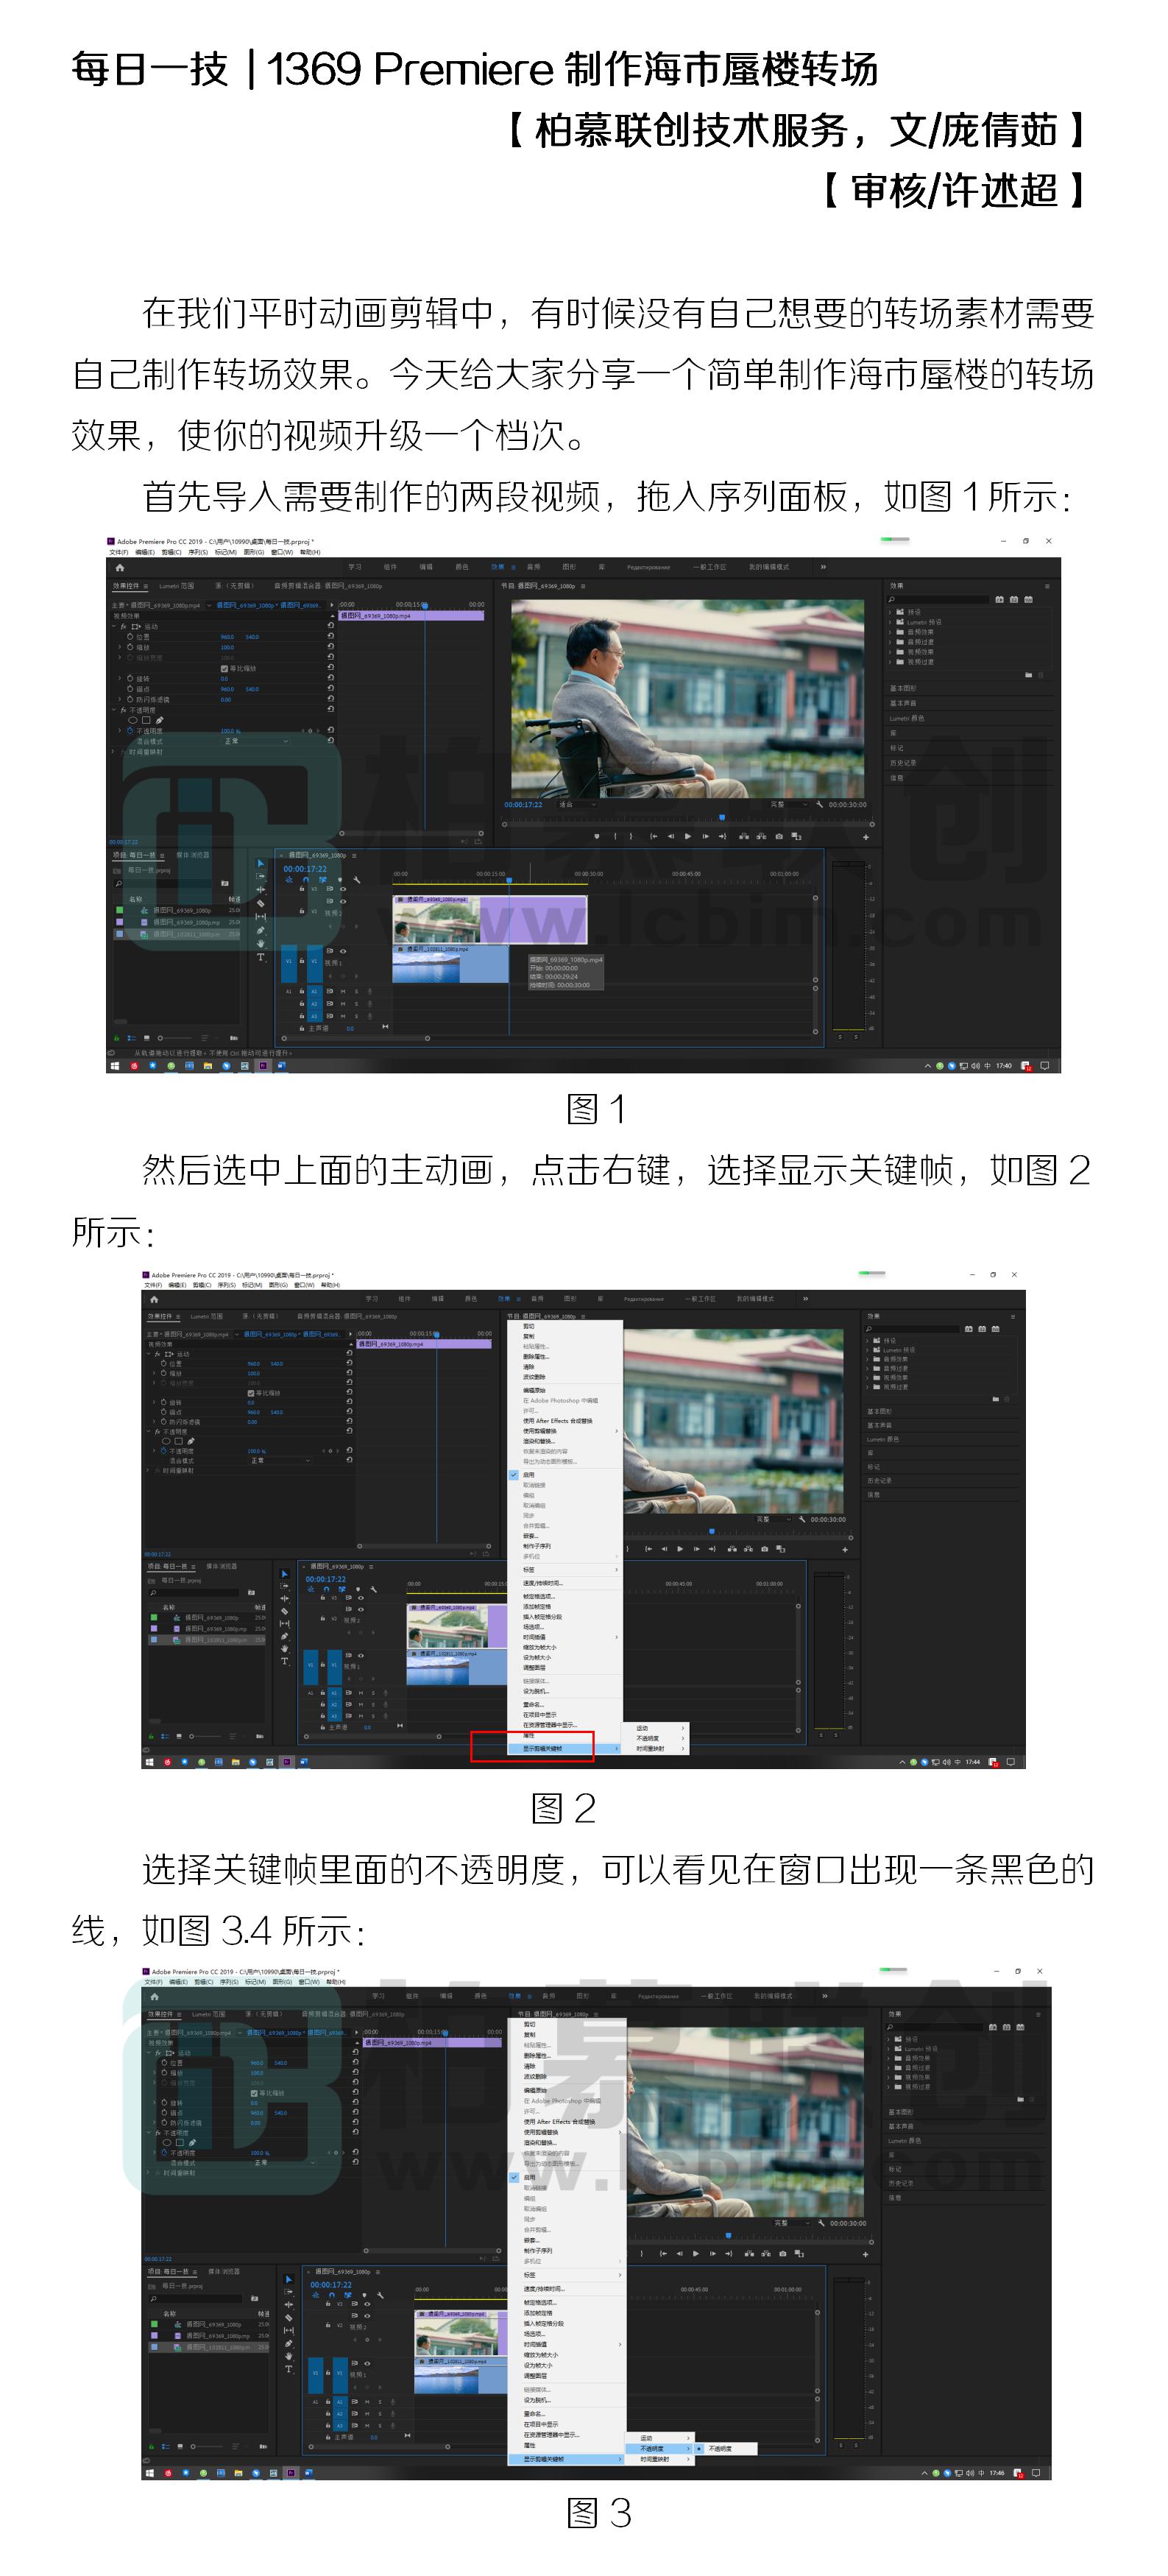Toggle 位置 stopwatch animation in Figure 1
This screenshot has width=1168, height=2576.
pyautogui.click(x=131, y=637)
